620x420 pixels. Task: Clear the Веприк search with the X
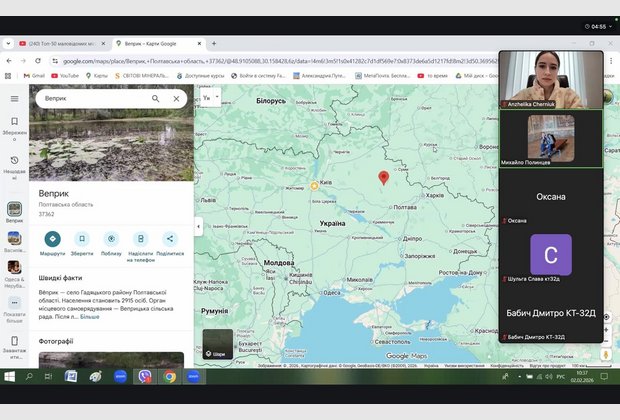(177, 99)
